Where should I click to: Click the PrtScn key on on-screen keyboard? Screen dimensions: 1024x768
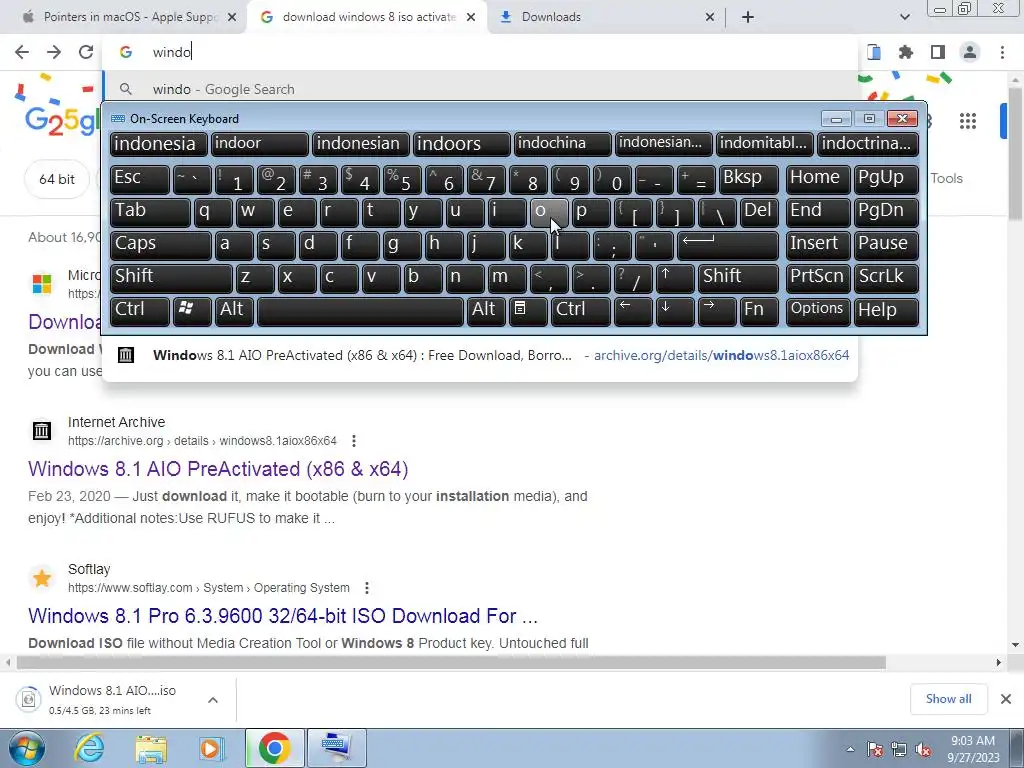pos(818,278)
